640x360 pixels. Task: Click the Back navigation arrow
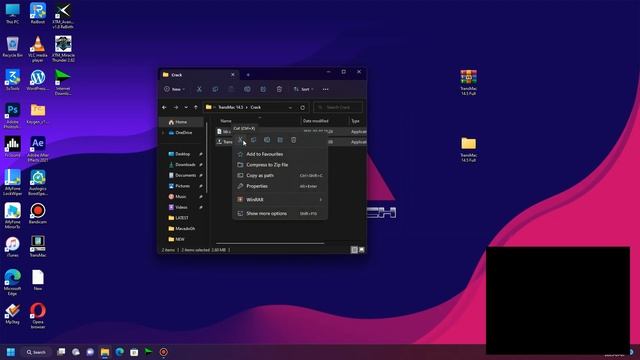[164, 107]
